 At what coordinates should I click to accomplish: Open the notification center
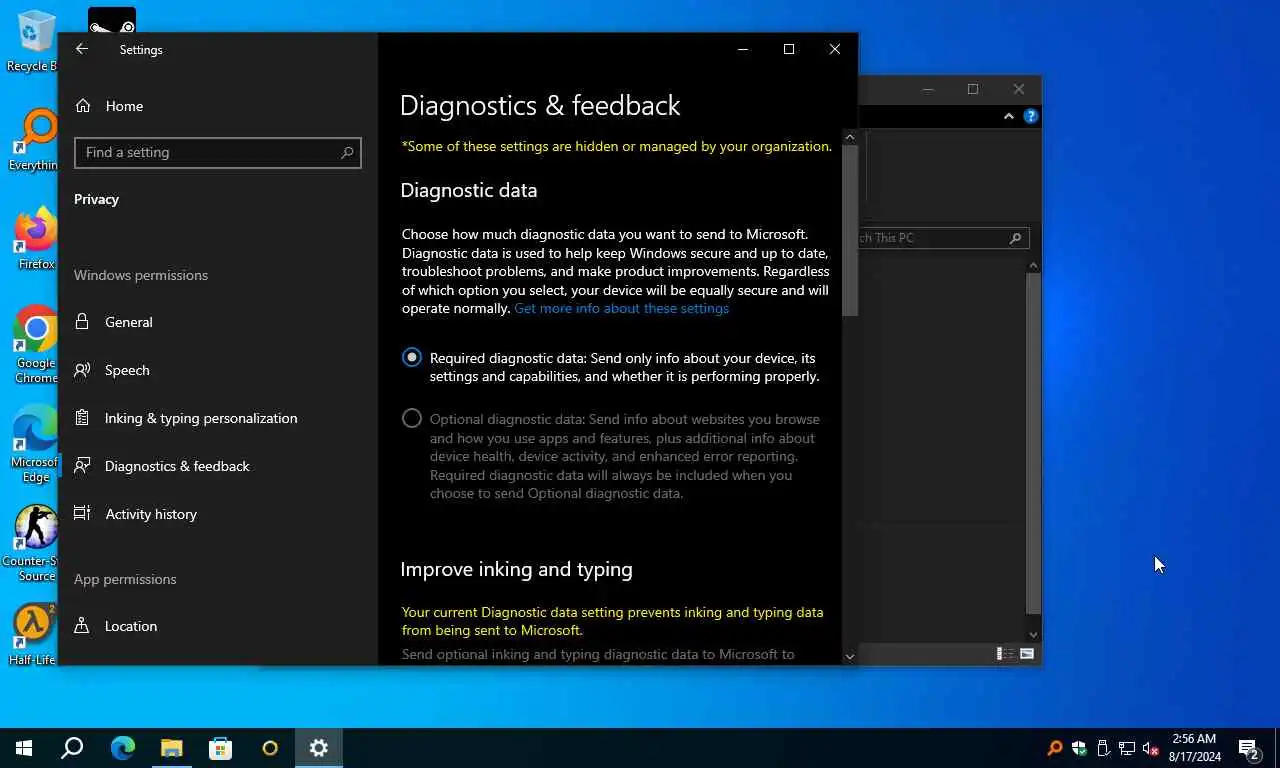click(1248, 748)
